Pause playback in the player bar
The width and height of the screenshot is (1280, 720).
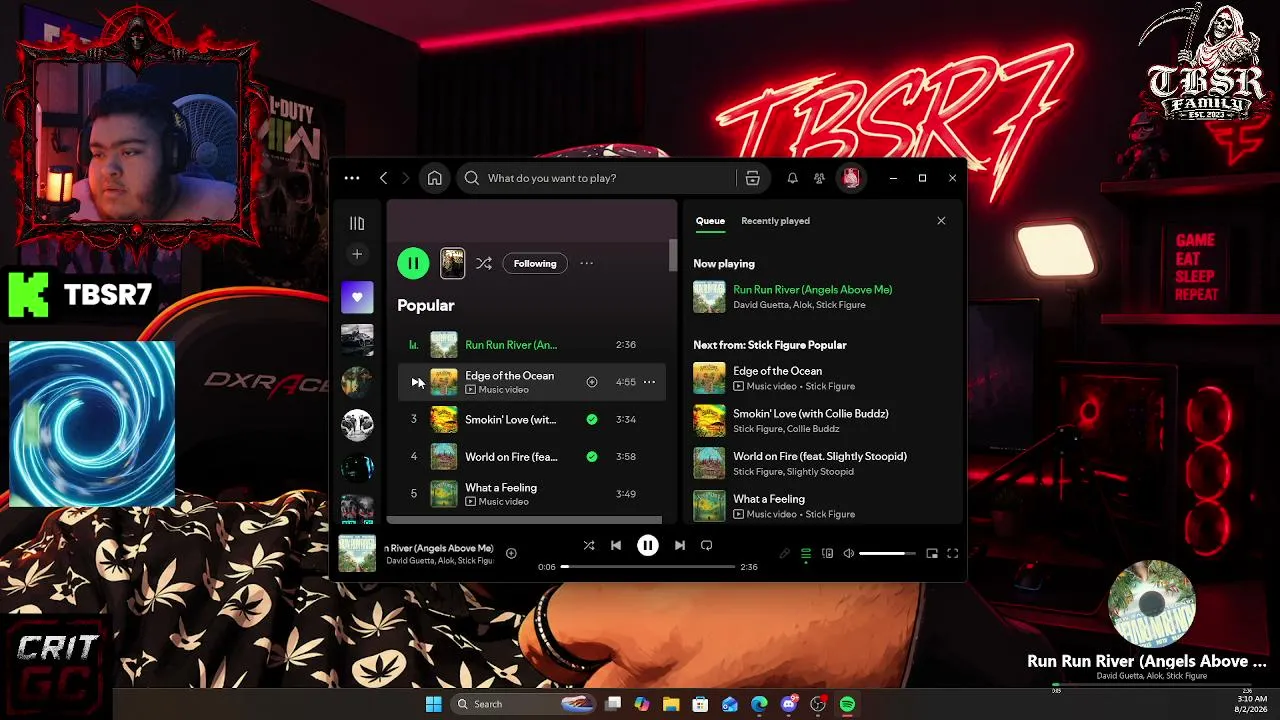click(648, 545)
